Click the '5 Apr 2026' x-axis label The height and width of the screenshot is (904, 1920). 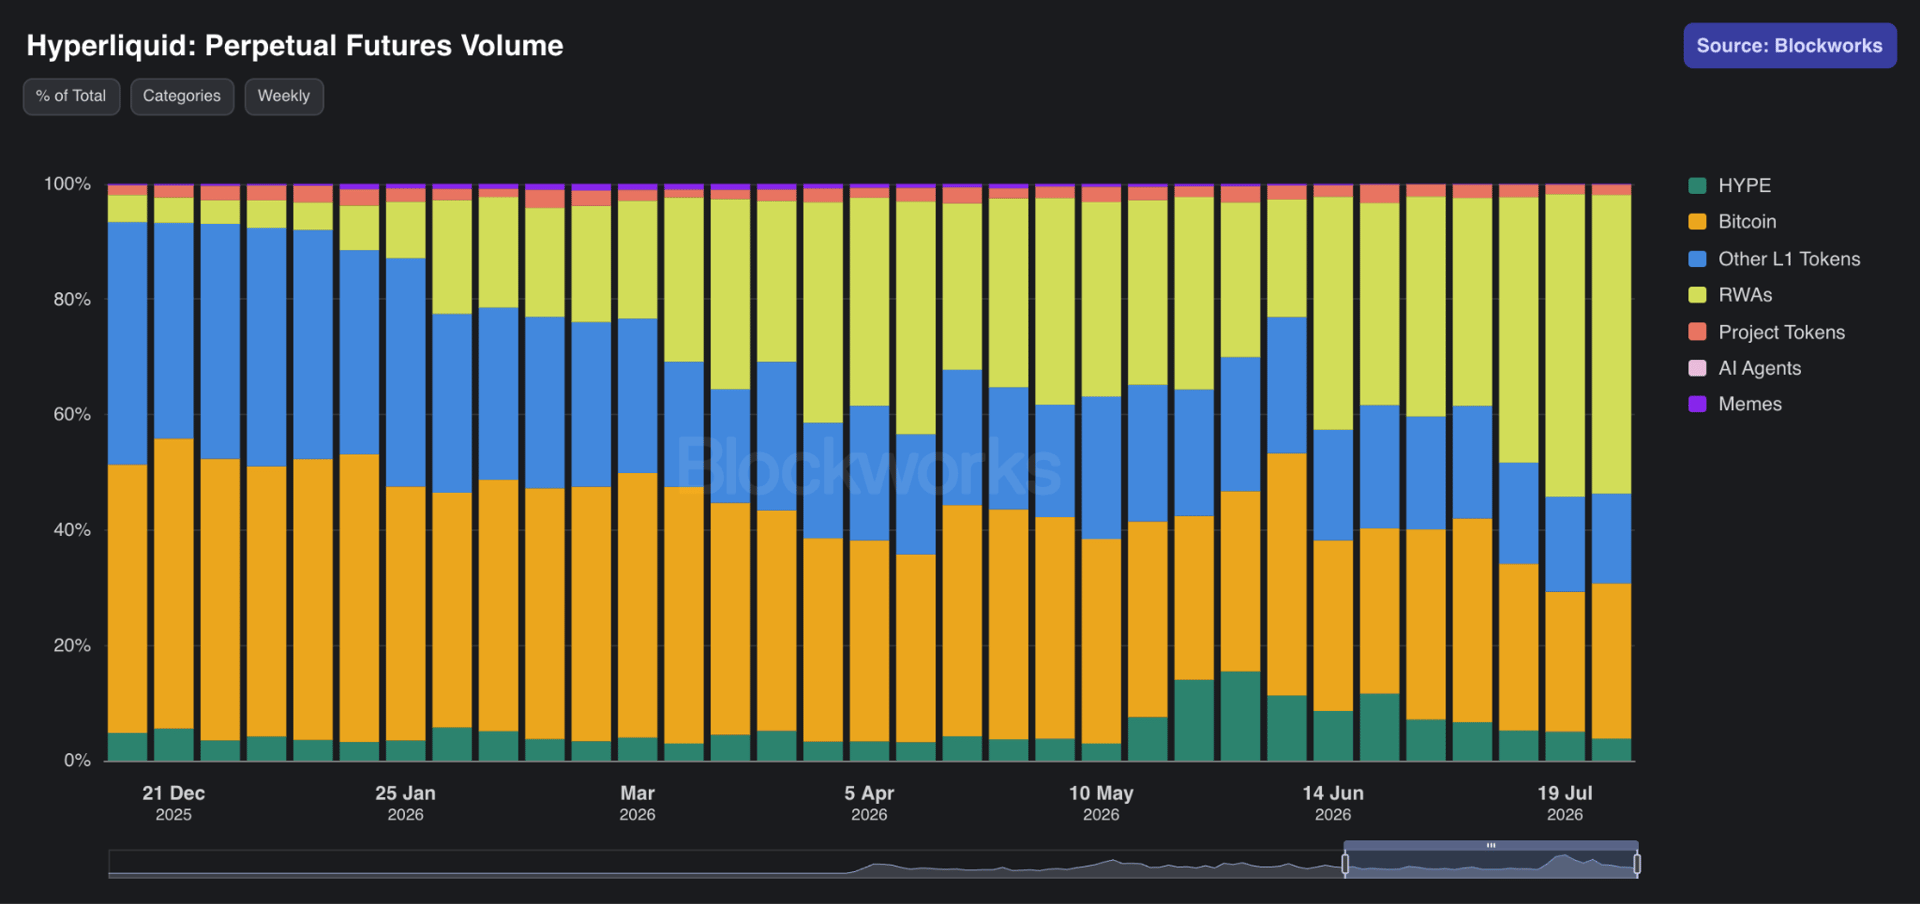(x=869, y=803)
